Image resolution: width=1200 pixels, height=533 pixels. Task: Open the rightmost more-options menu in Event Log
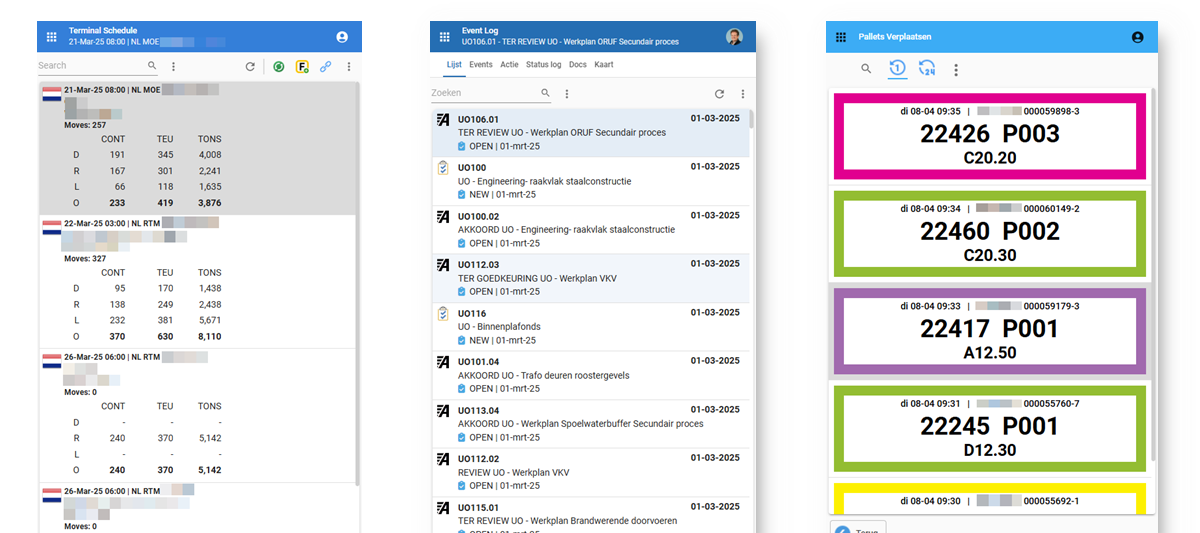(742, 94)
